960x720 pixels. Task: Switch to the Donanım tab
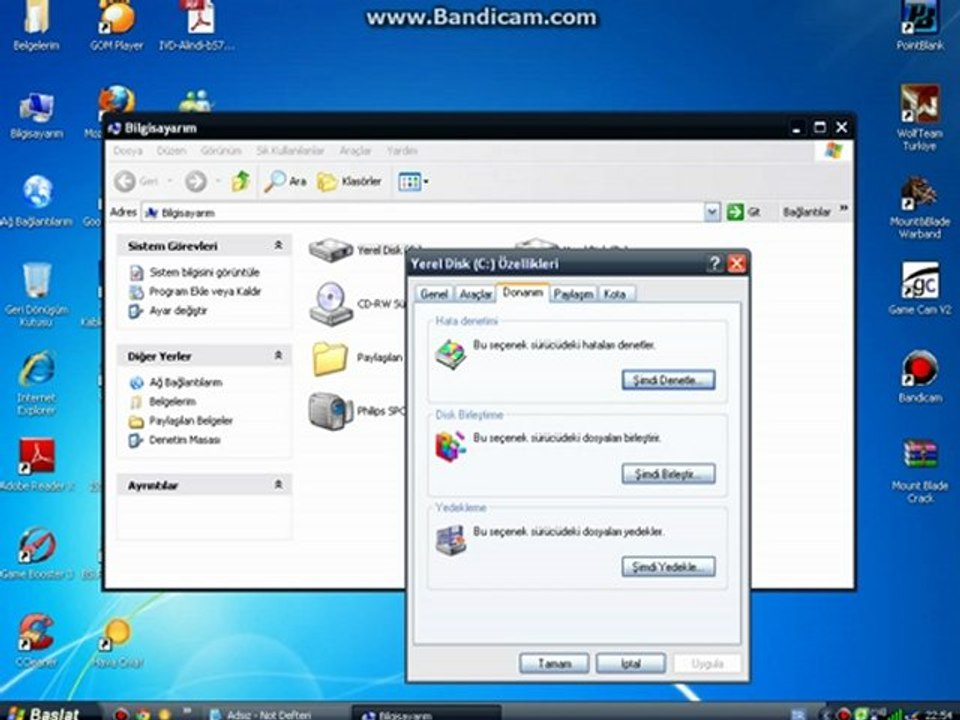[x=523, y=293]
